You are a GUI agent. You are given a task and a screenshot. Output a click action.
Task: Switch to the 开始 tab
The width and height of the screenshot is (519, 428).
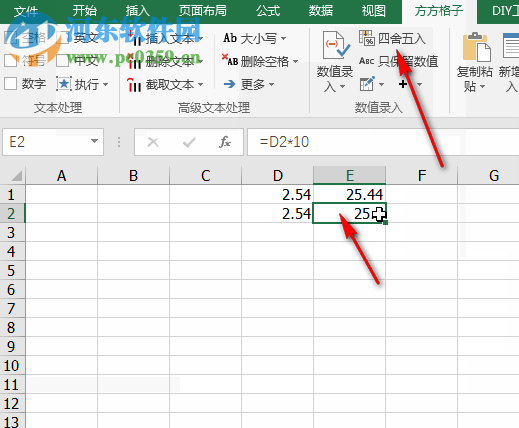(85, 11)
